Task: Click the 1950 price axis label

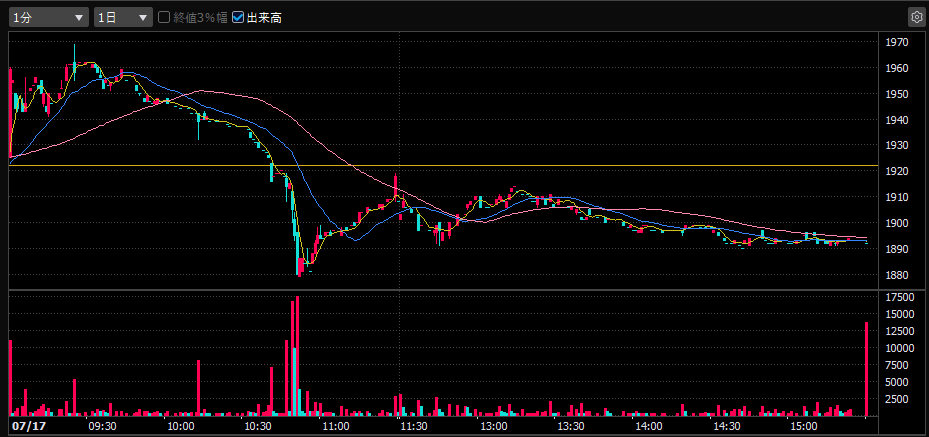Action: pos(896,94)
